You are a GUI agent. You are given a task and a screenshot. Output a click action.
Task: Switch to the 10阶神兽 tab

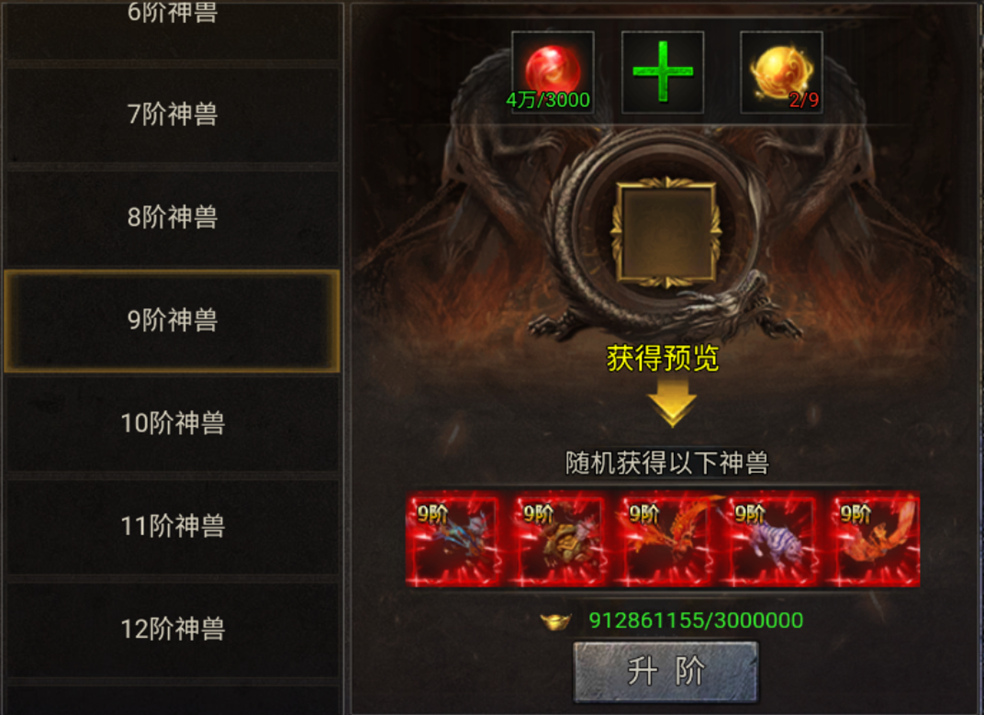(x=173, y=424)
